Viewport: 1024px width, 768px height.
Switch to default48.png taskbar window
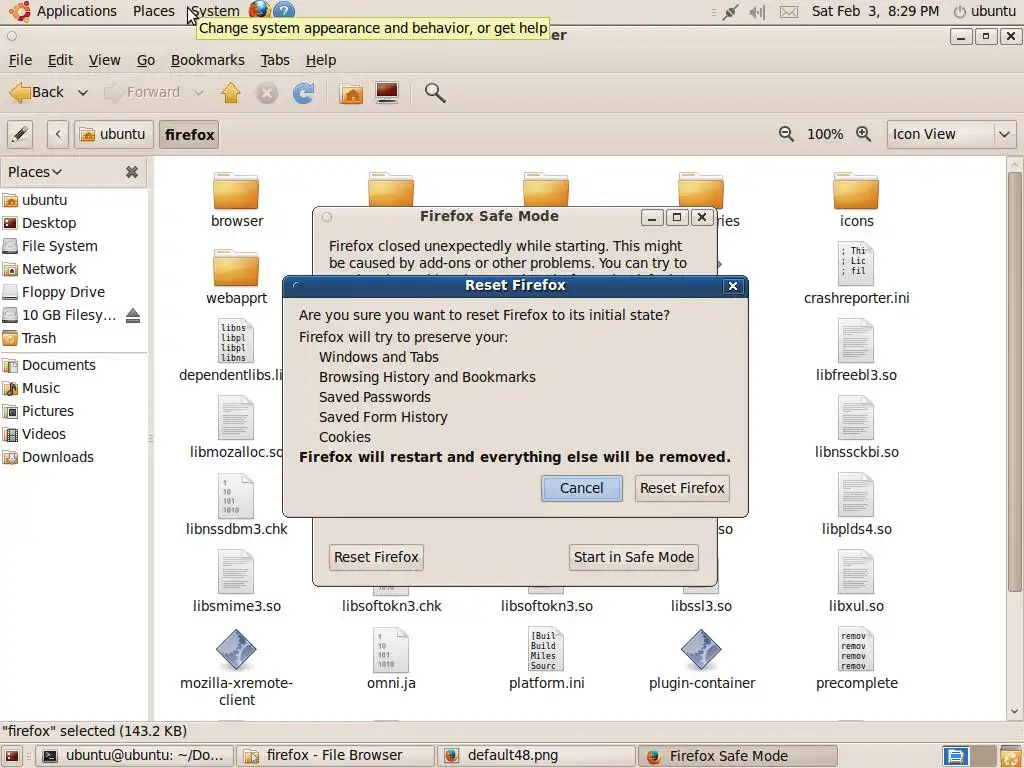(x=536, y=756)
